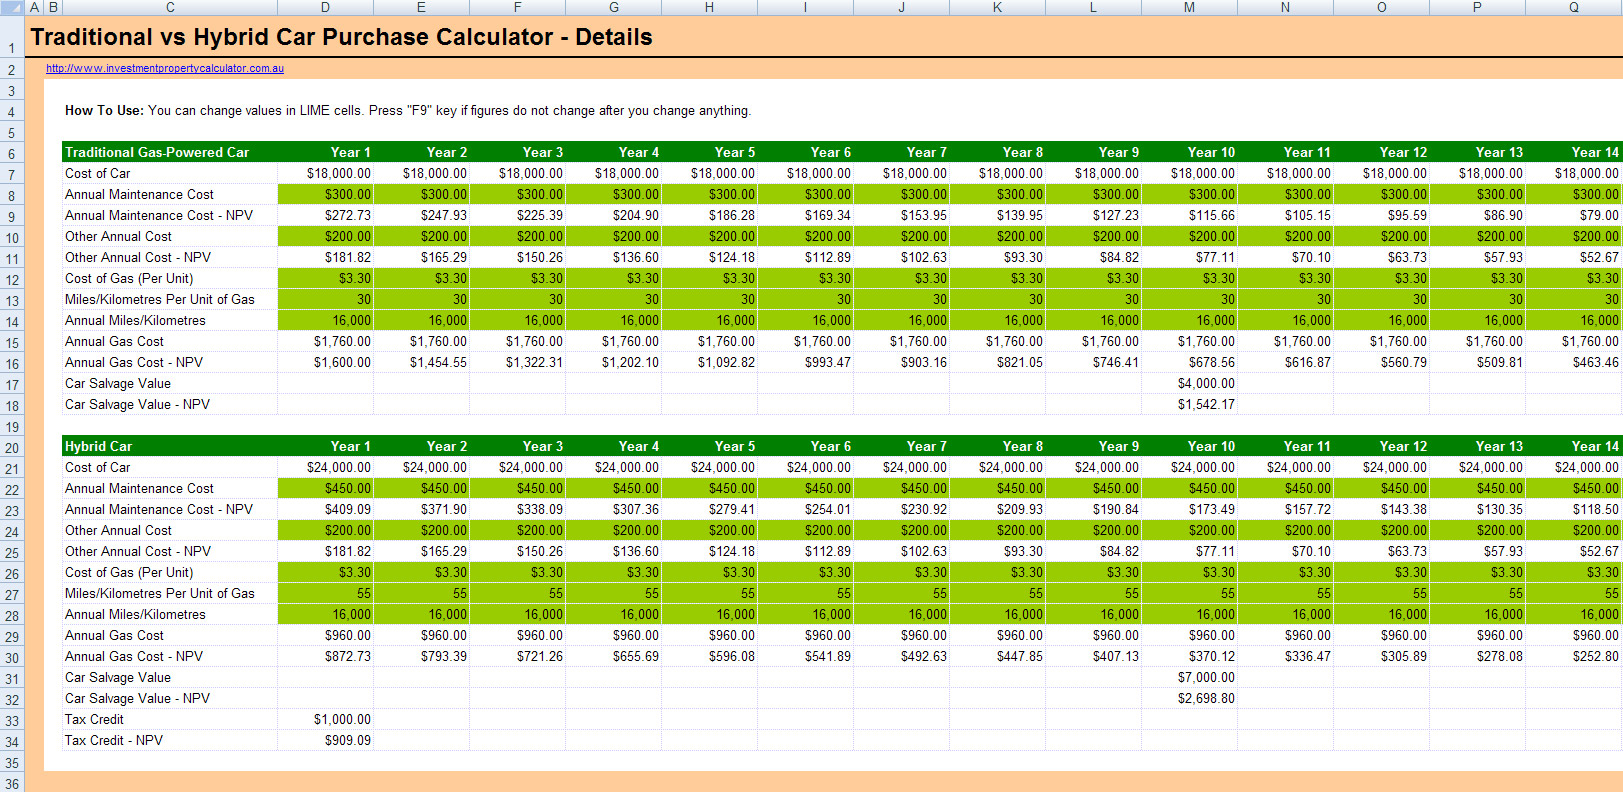The image size is (1623, 792).
Task: Select traditional Year 14 gas NPV $463.46
Action: pos(1573,362)
